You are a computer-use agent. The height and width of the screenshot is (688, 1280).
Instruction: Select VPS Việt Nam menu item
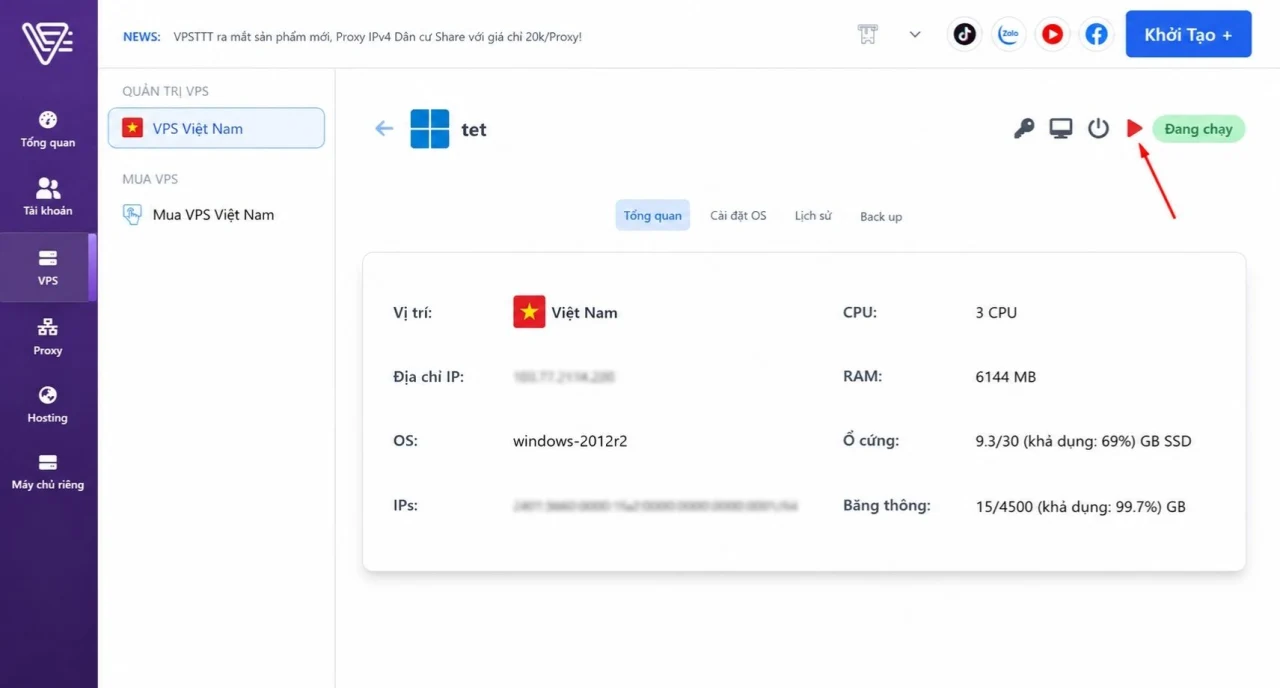pos(216,128)
